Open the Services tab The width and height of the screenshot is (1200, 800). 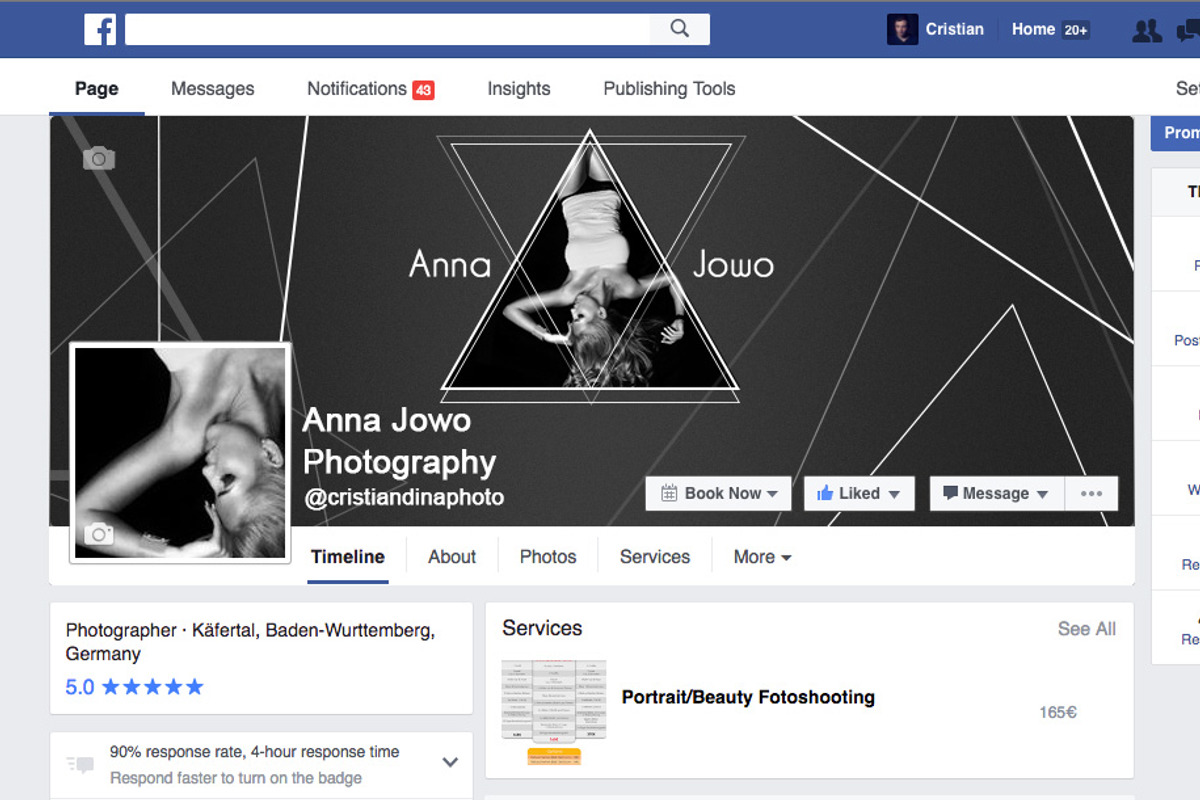[655, 557]
